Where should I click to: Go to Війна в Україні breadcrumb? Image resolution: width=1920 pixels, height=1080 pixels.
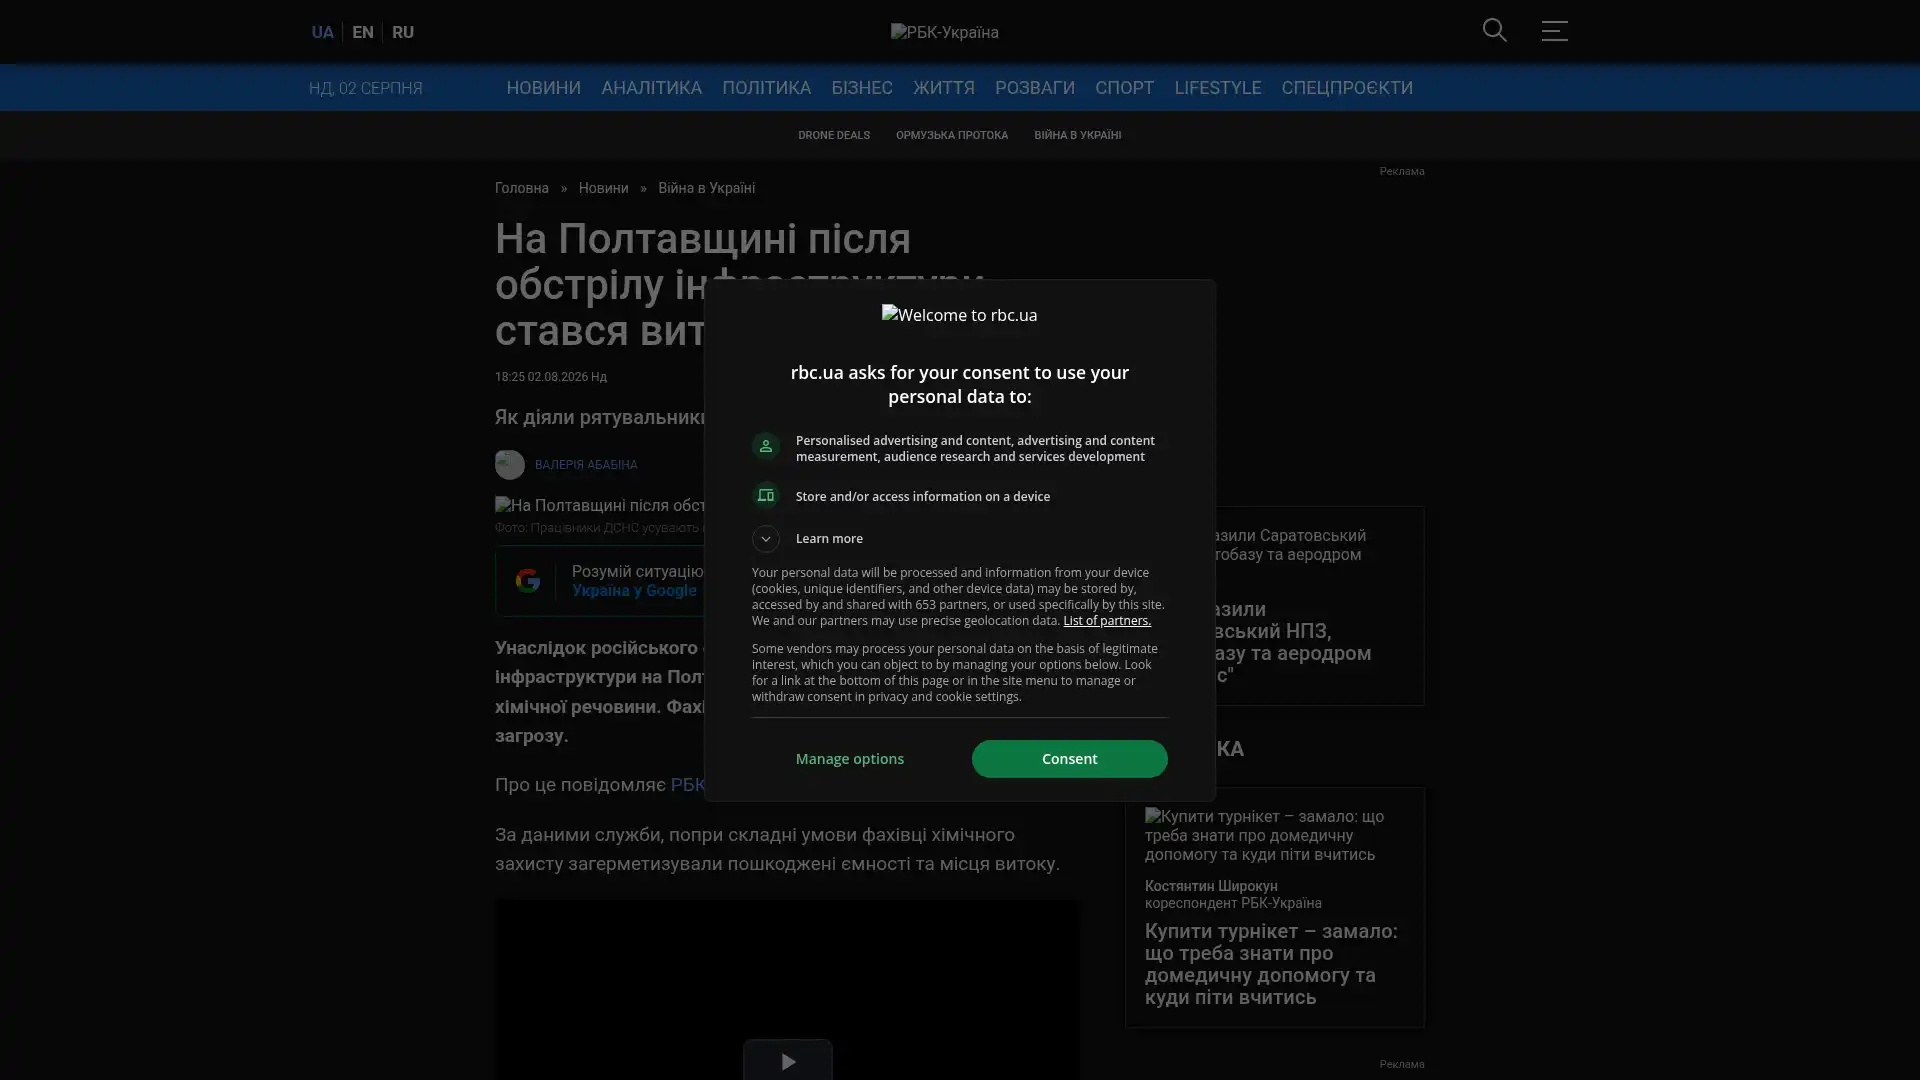706,188
